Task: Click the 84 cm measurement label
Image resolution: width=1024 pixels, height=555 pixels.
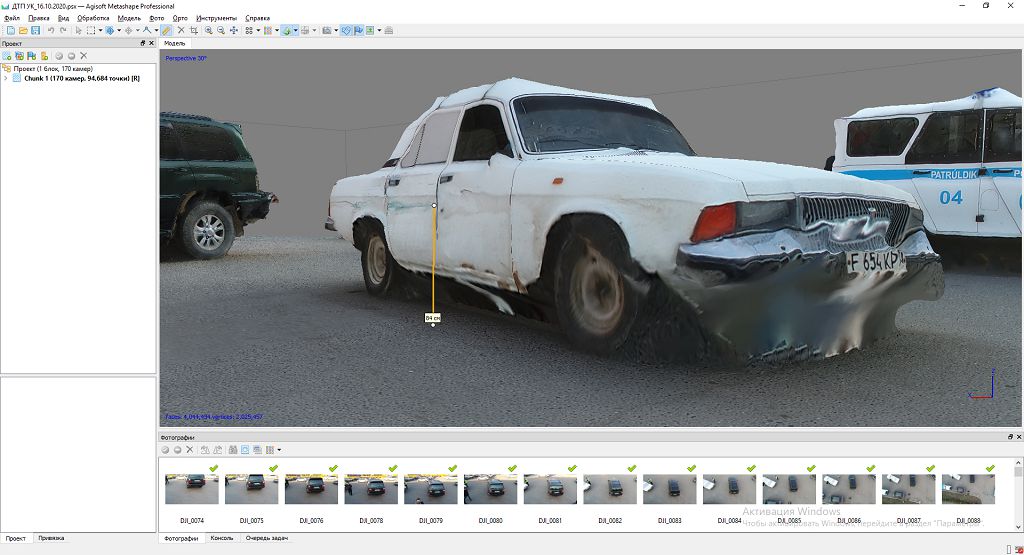Action: coord(433,317)
